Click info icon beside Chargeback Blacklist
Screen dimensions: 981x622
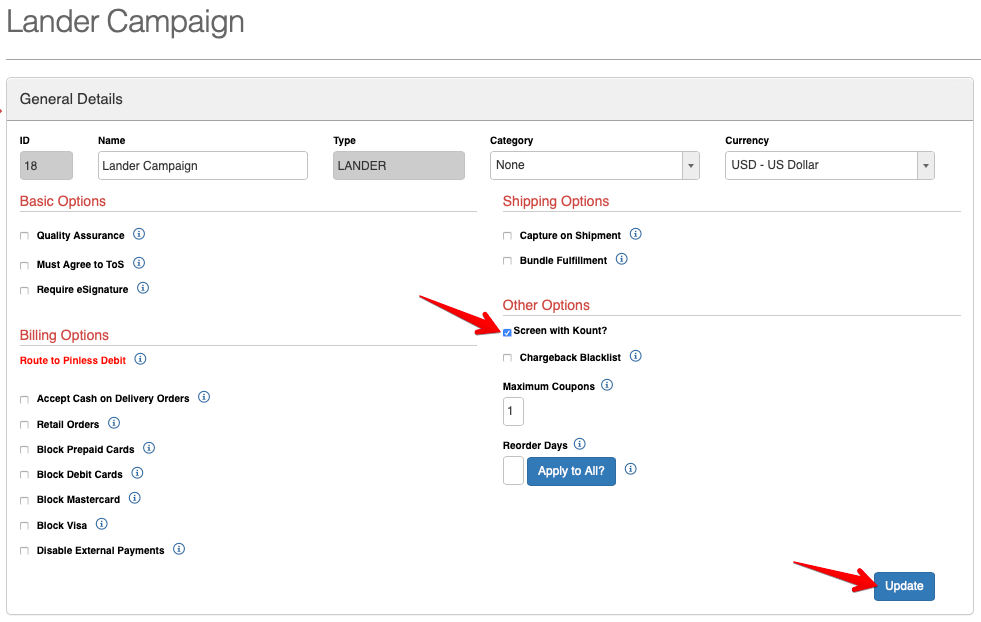click(x=636, y=357)
